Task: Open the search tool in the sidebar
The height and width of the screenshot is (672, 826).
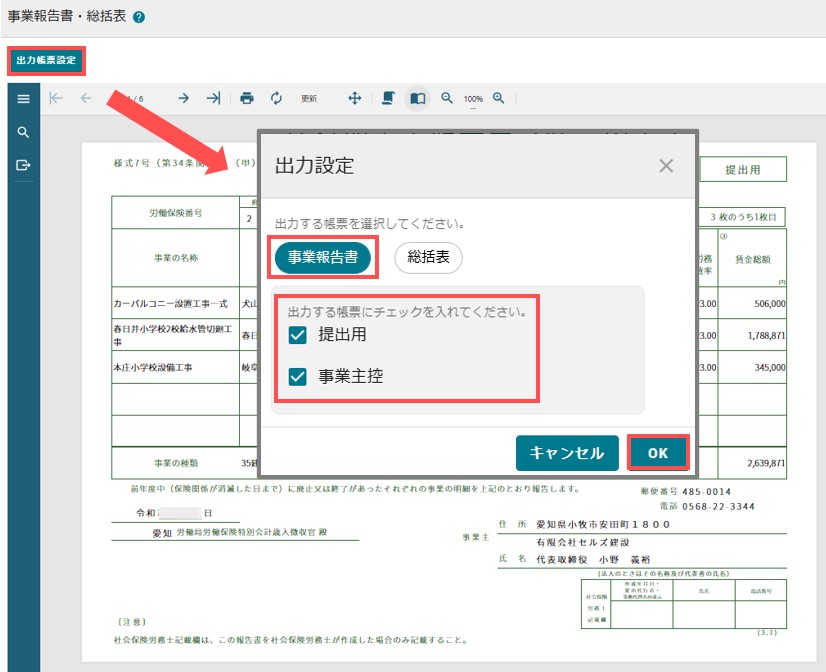Action: (x=23, y=132)
